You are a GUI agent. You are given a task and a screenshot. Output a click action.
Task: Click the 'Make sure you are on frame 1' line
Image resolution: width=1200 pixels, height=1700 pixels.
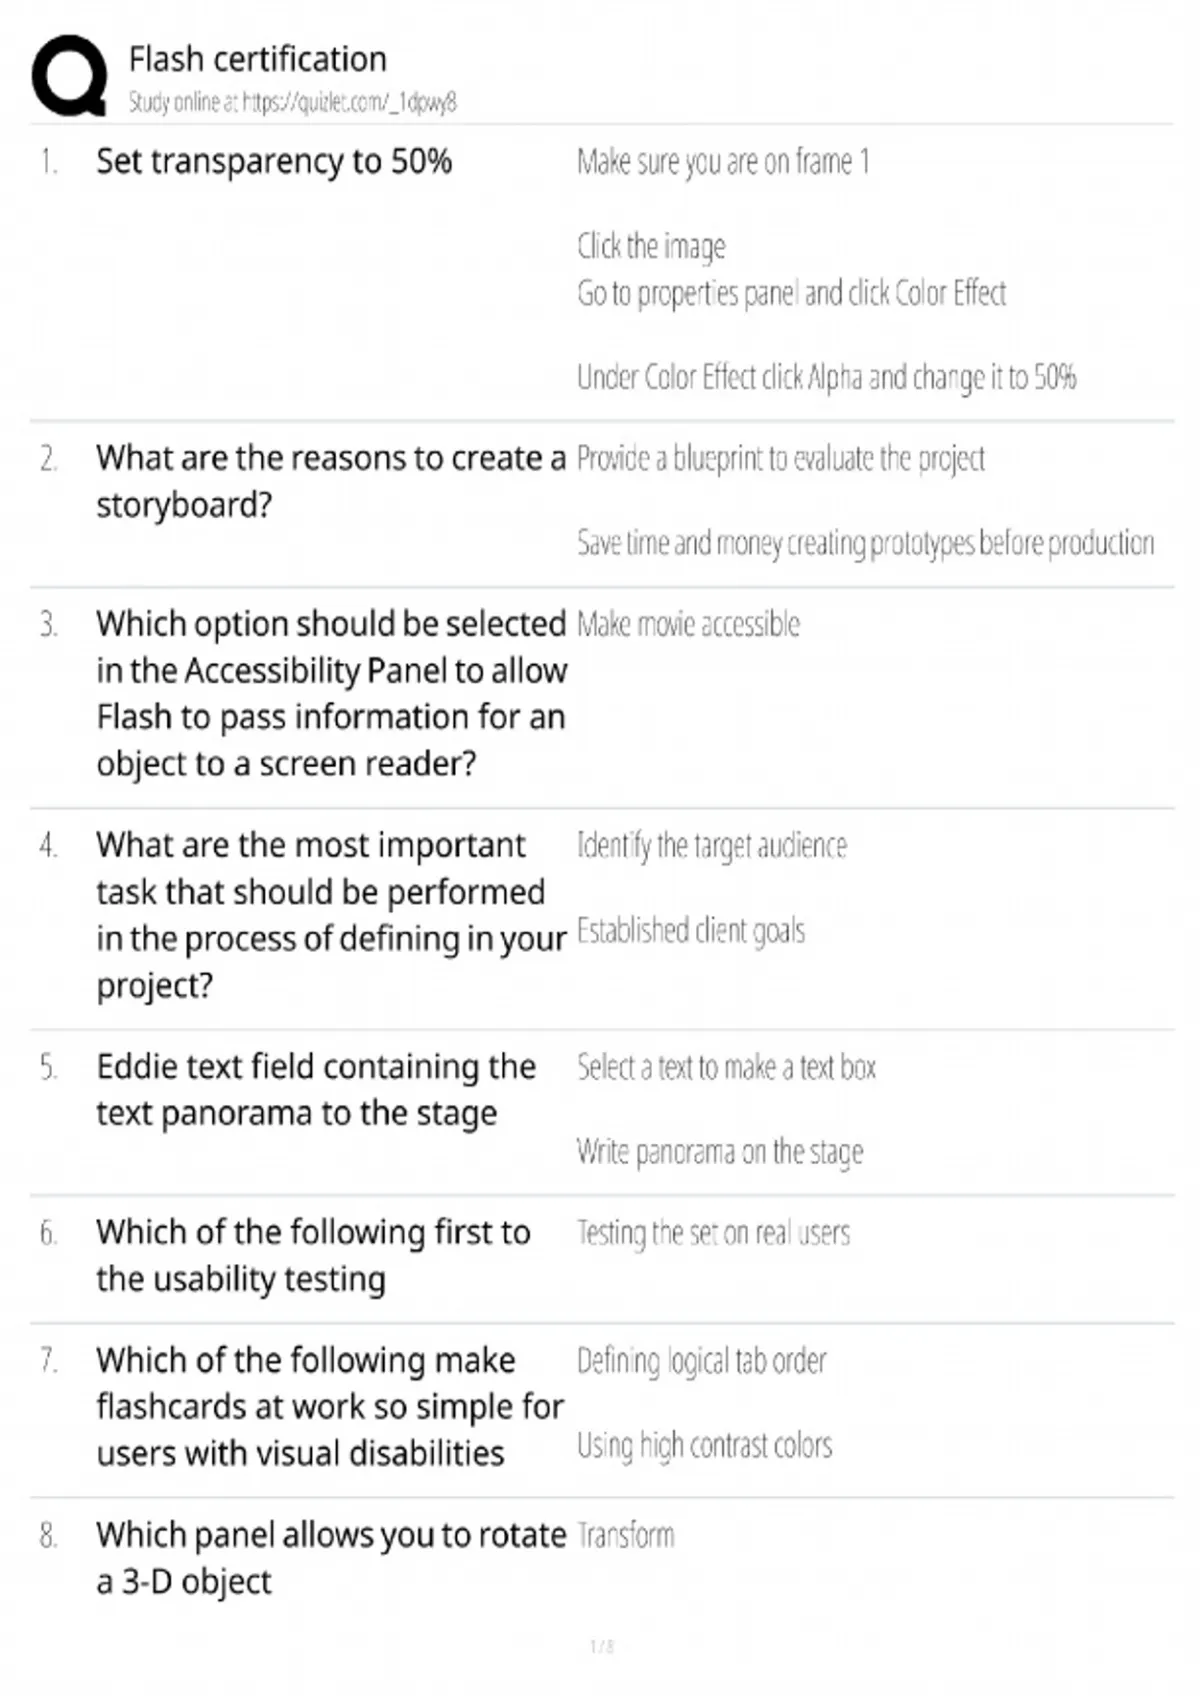(723, 162)
